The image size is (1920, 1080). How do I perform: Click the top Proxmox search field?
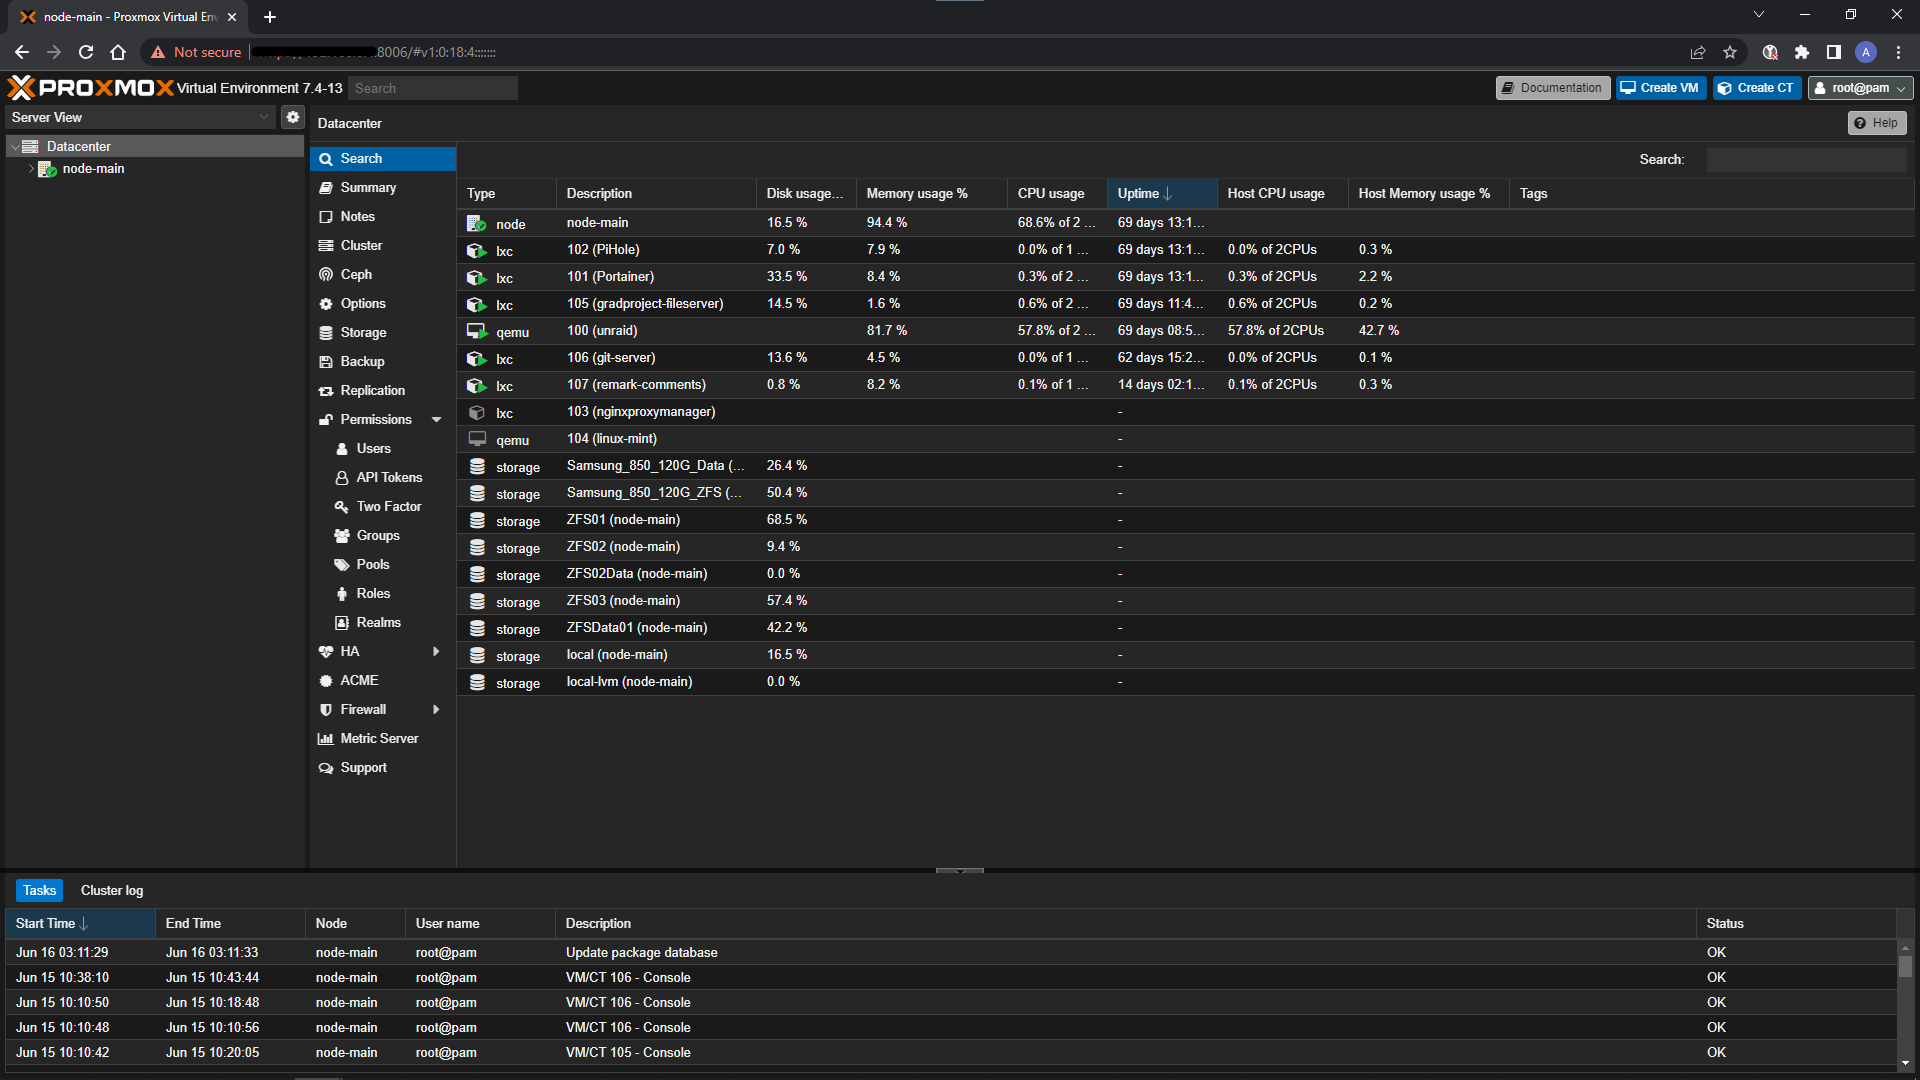(x=432, y=88)
